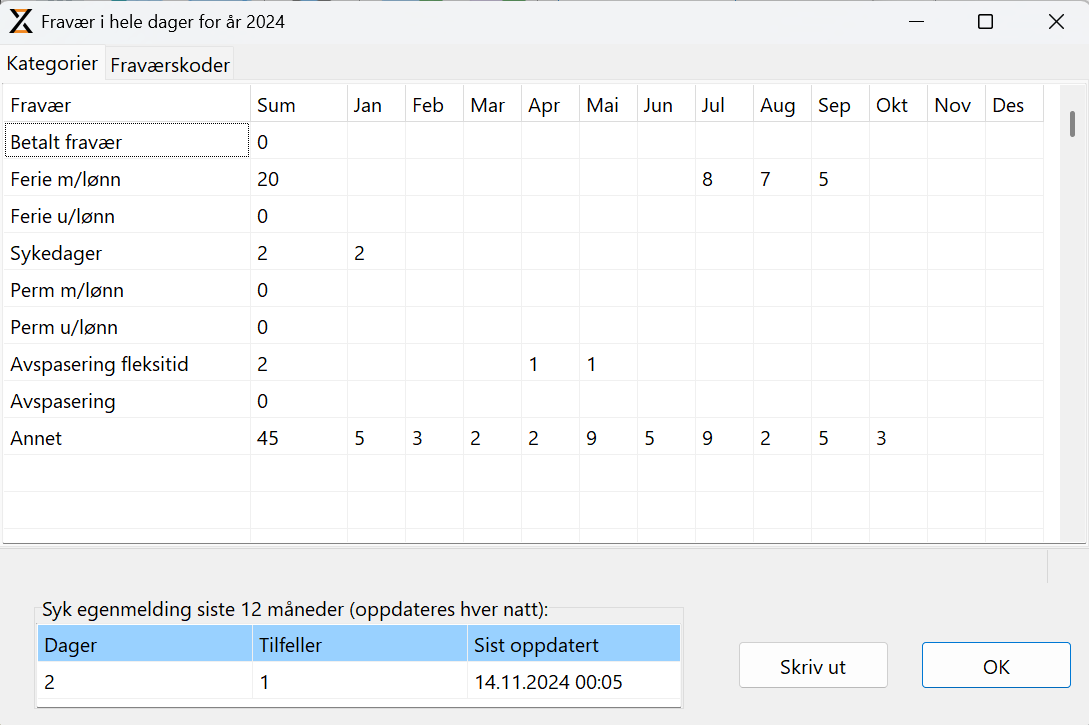The width and height of the screenshot is (1089, 725).
Task: Select the 14.11.2024 00:05 timestamp cell
Action: point(574,682)
